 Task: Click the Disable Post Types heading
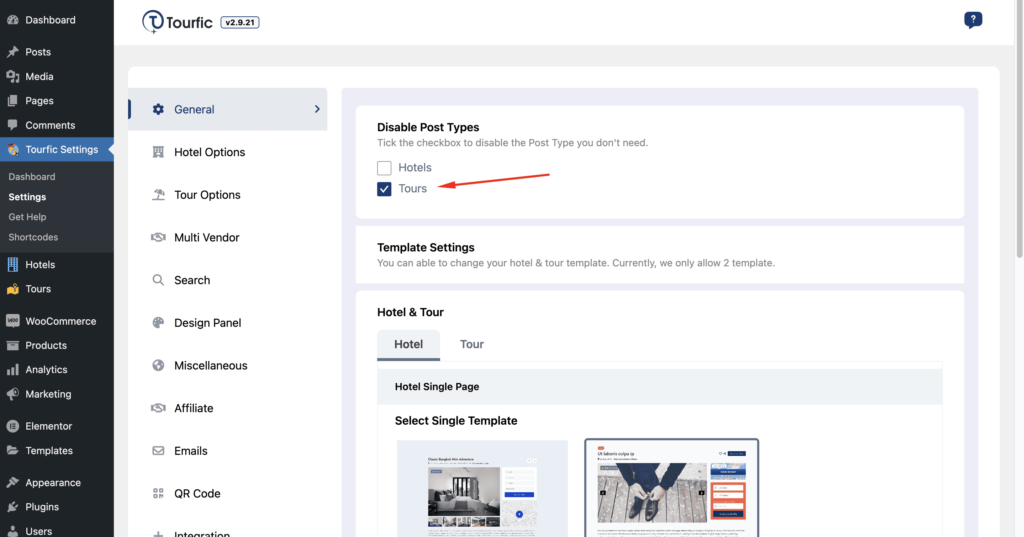click(428, 127)
